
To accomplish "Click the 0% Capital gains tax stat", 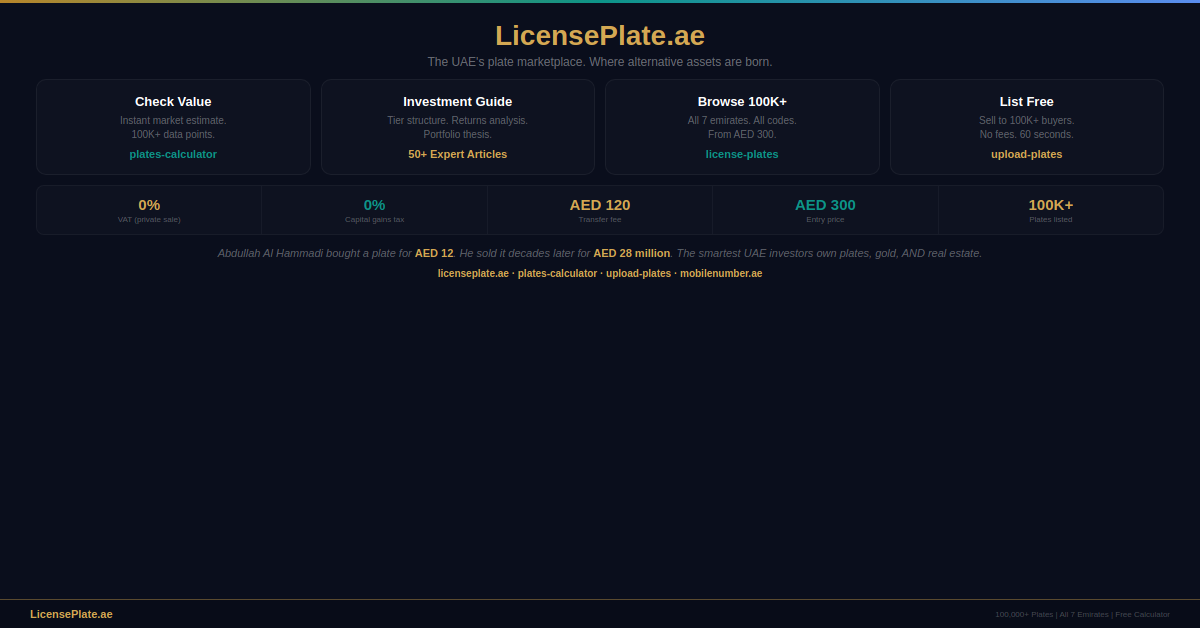I will click(374, 209).
